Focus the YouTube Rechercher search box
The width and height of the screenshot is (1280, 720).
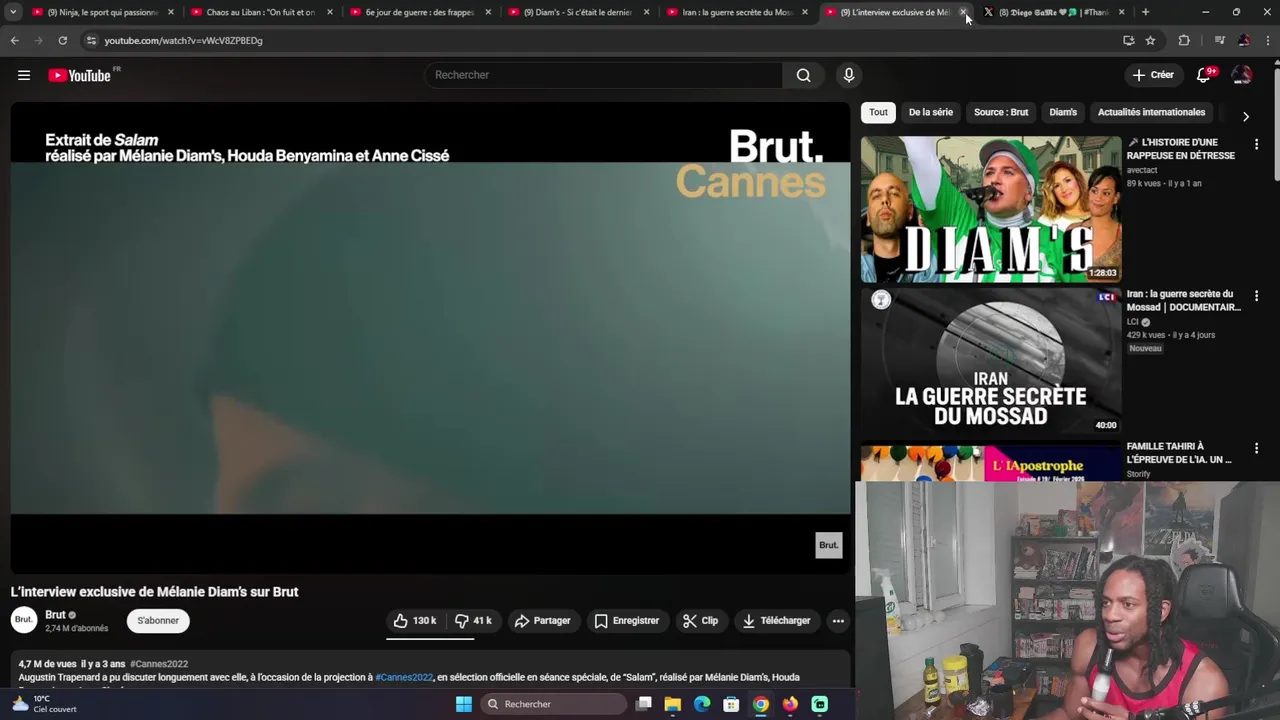[605, 75]
